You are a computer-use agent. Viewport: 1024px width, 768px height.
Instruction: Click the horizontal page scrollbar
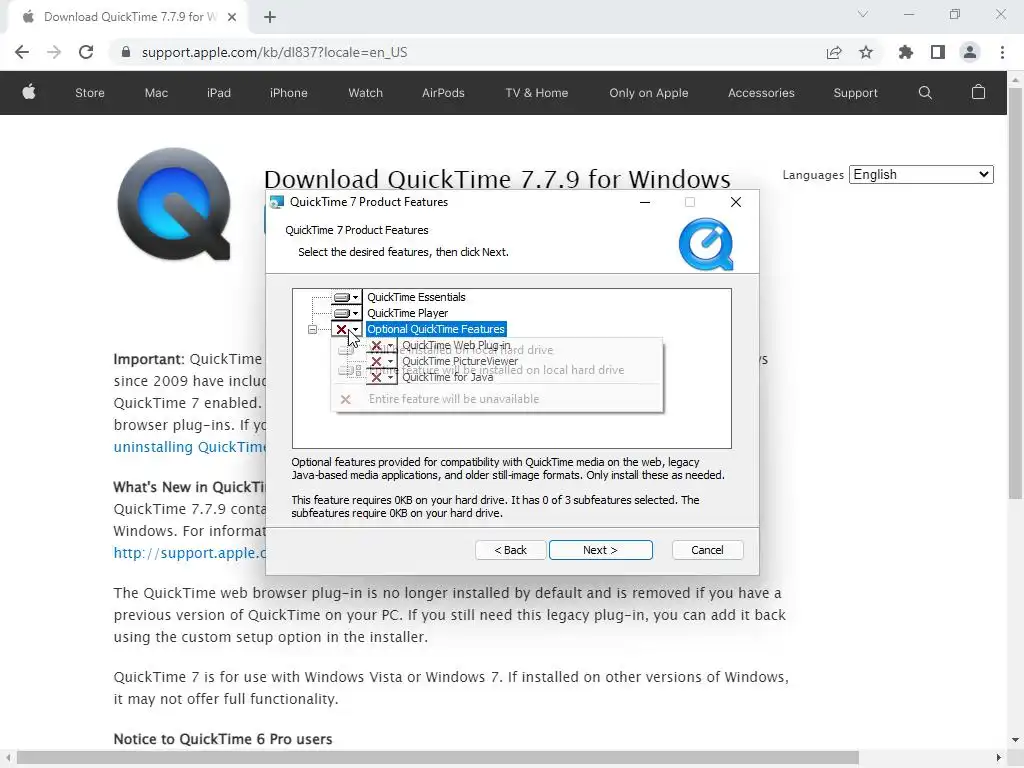pos(438,758)
